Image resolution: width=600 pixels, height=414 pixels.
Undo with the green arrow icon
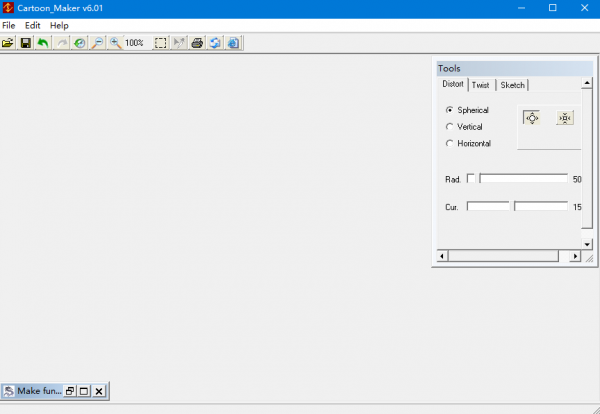(43, 43)
